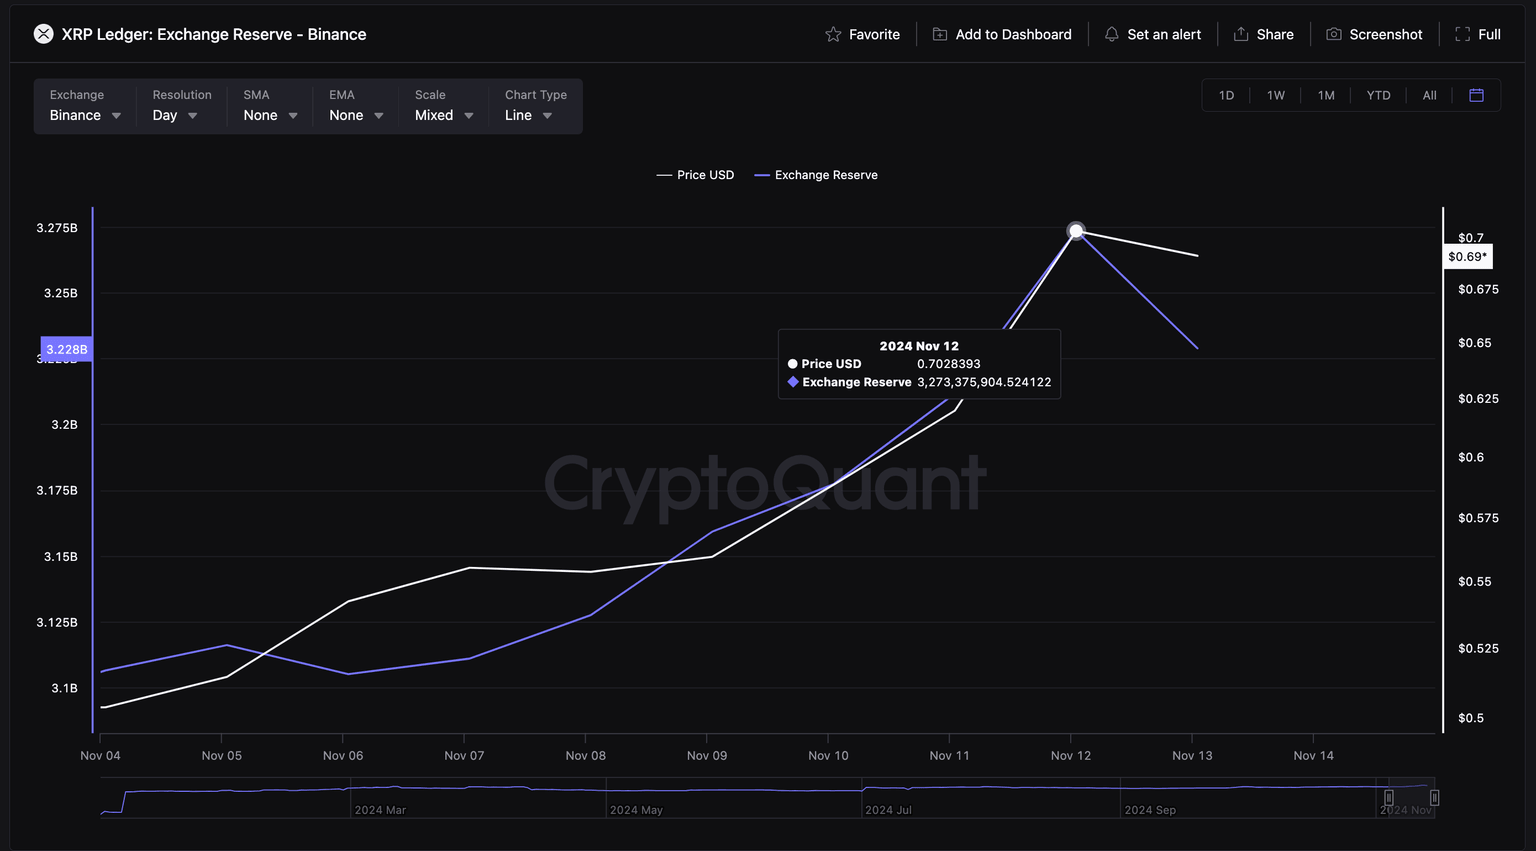This screenshot has height=851, width=1536.
Task: Click the Screenshot camera icon
Action: tap(1333, 34)
